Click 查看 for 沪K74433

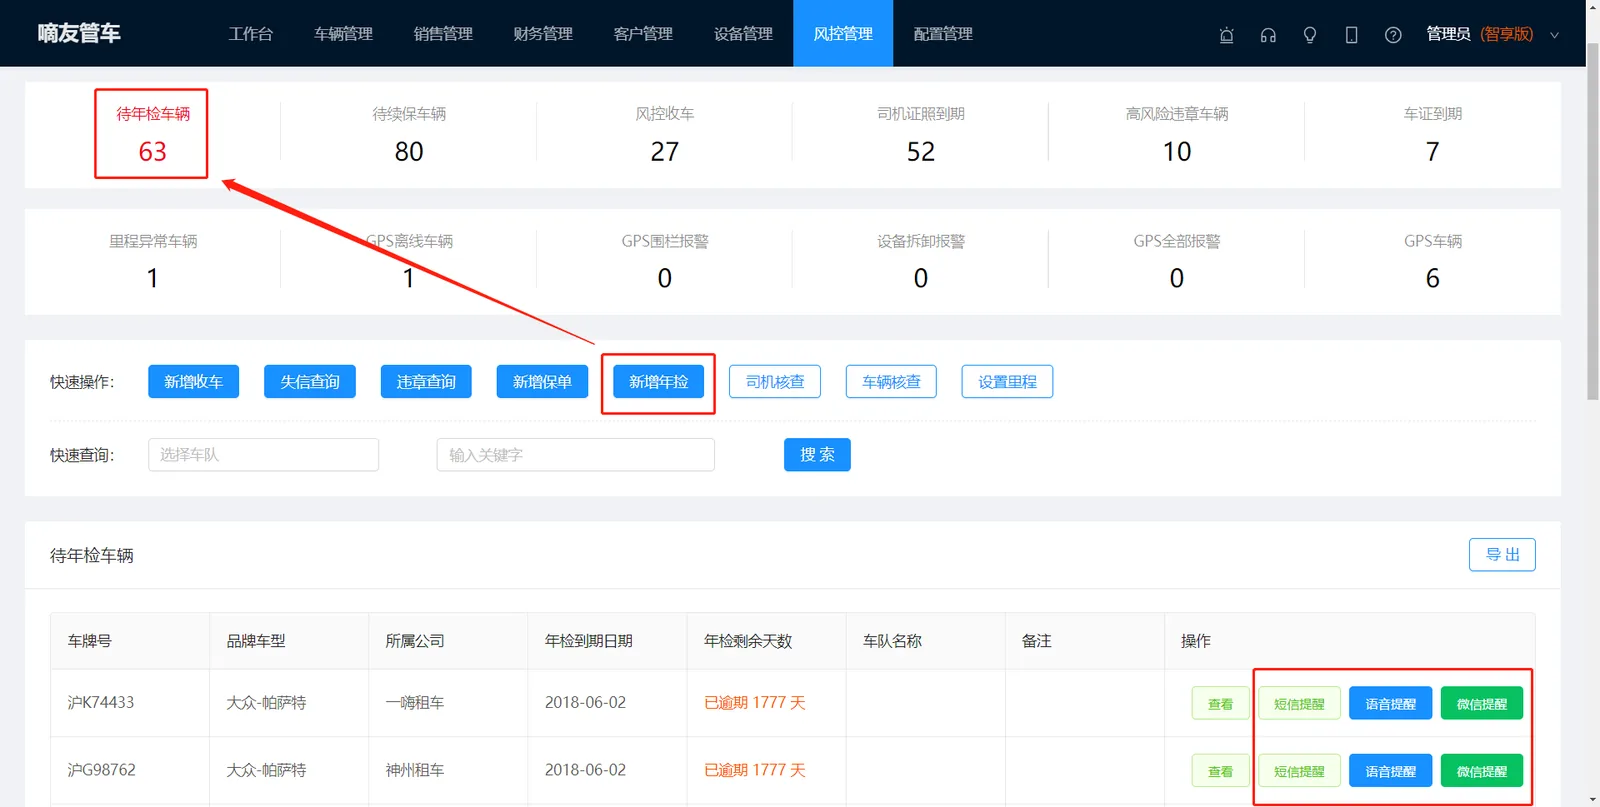point(1220,704)
